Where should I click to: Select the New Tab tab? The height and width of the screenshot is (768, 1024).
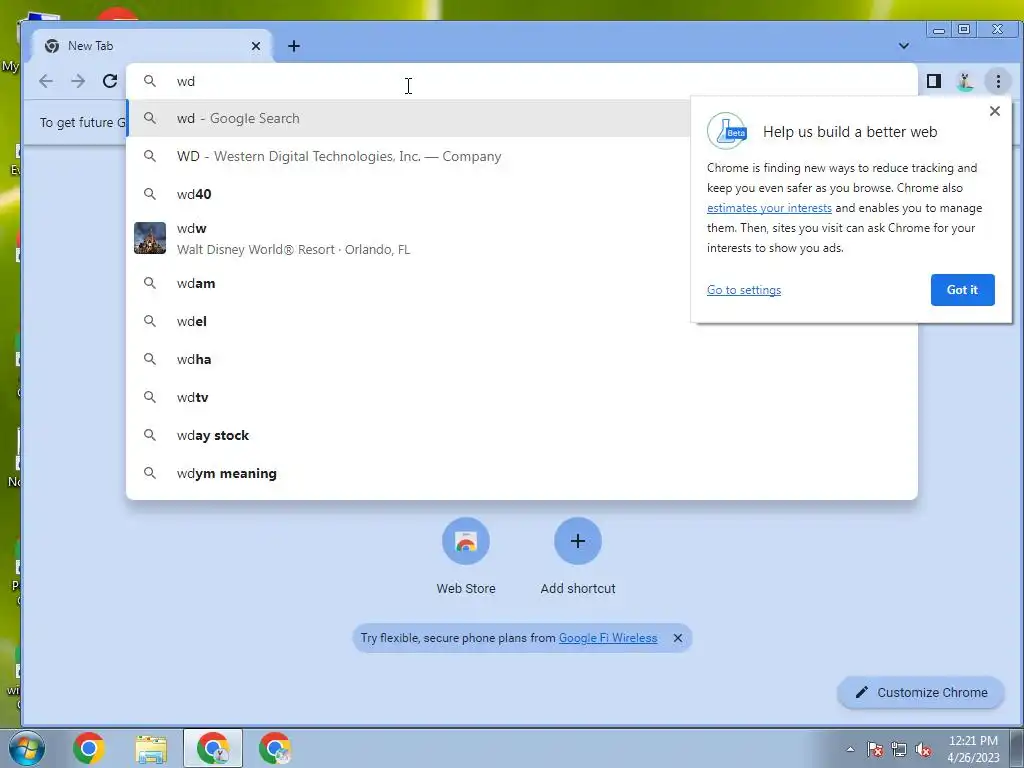click(x=152, y=46)
